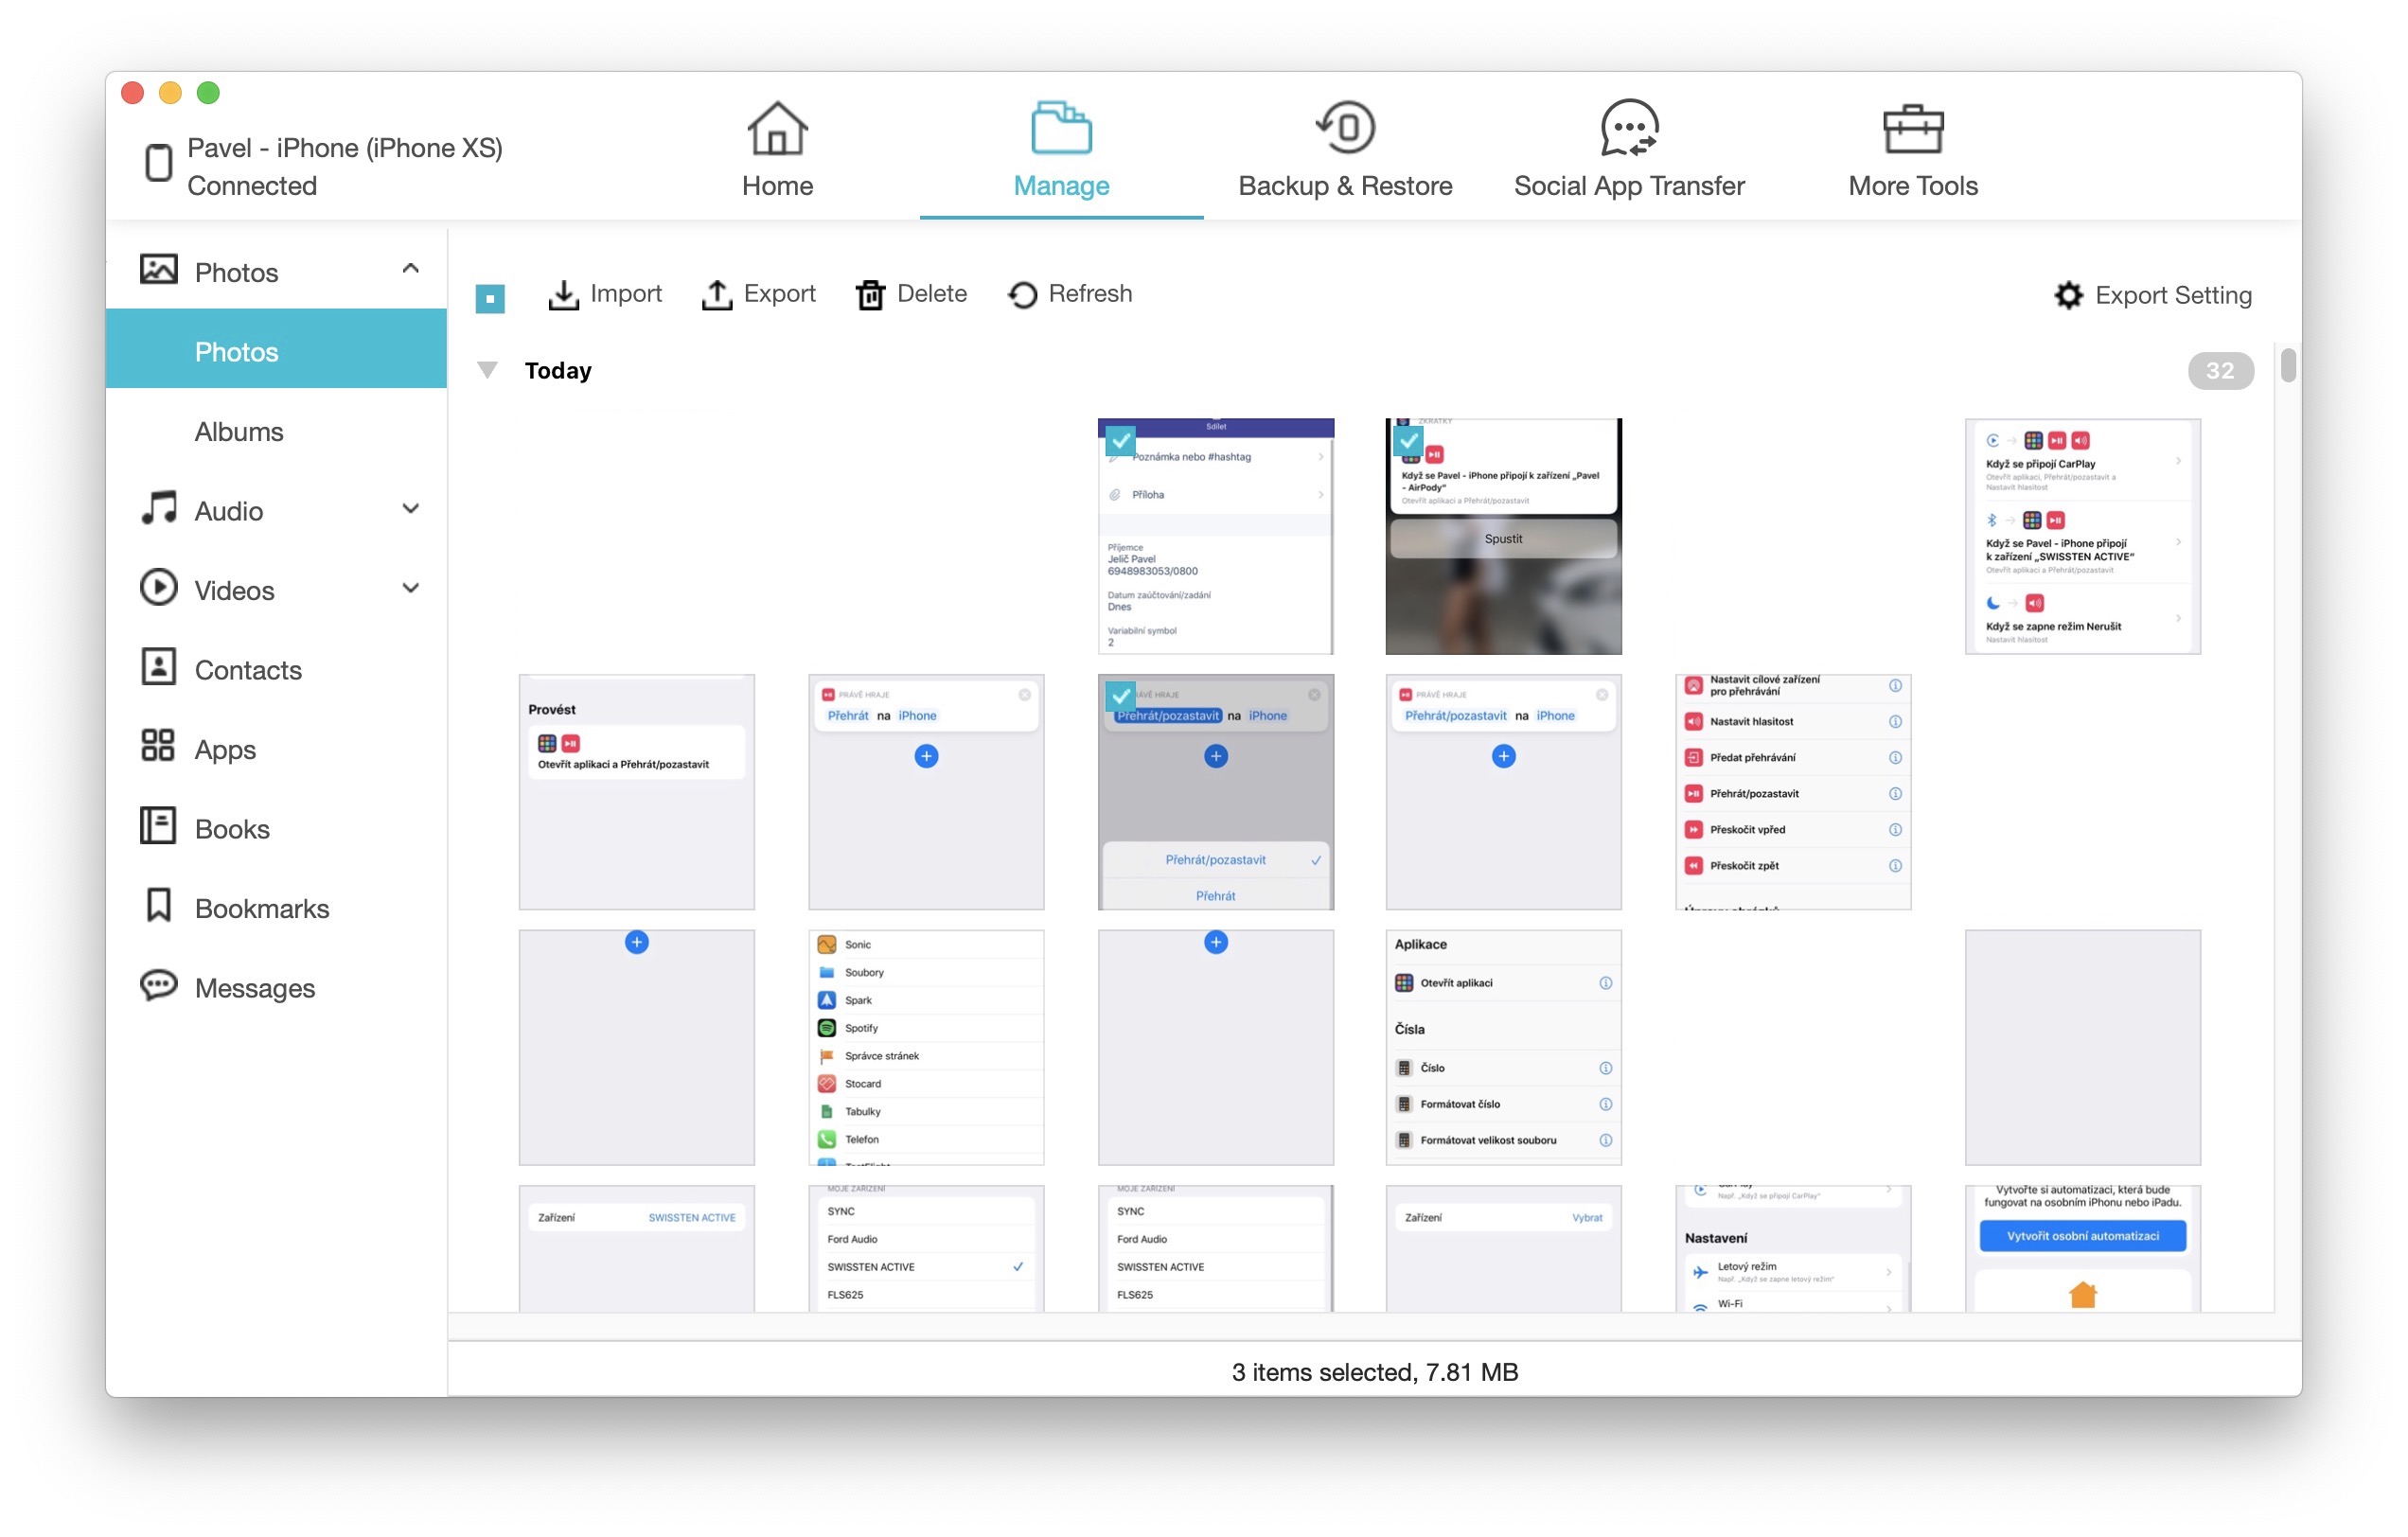Open Messages in the sidebar

(x=254, y=988)
